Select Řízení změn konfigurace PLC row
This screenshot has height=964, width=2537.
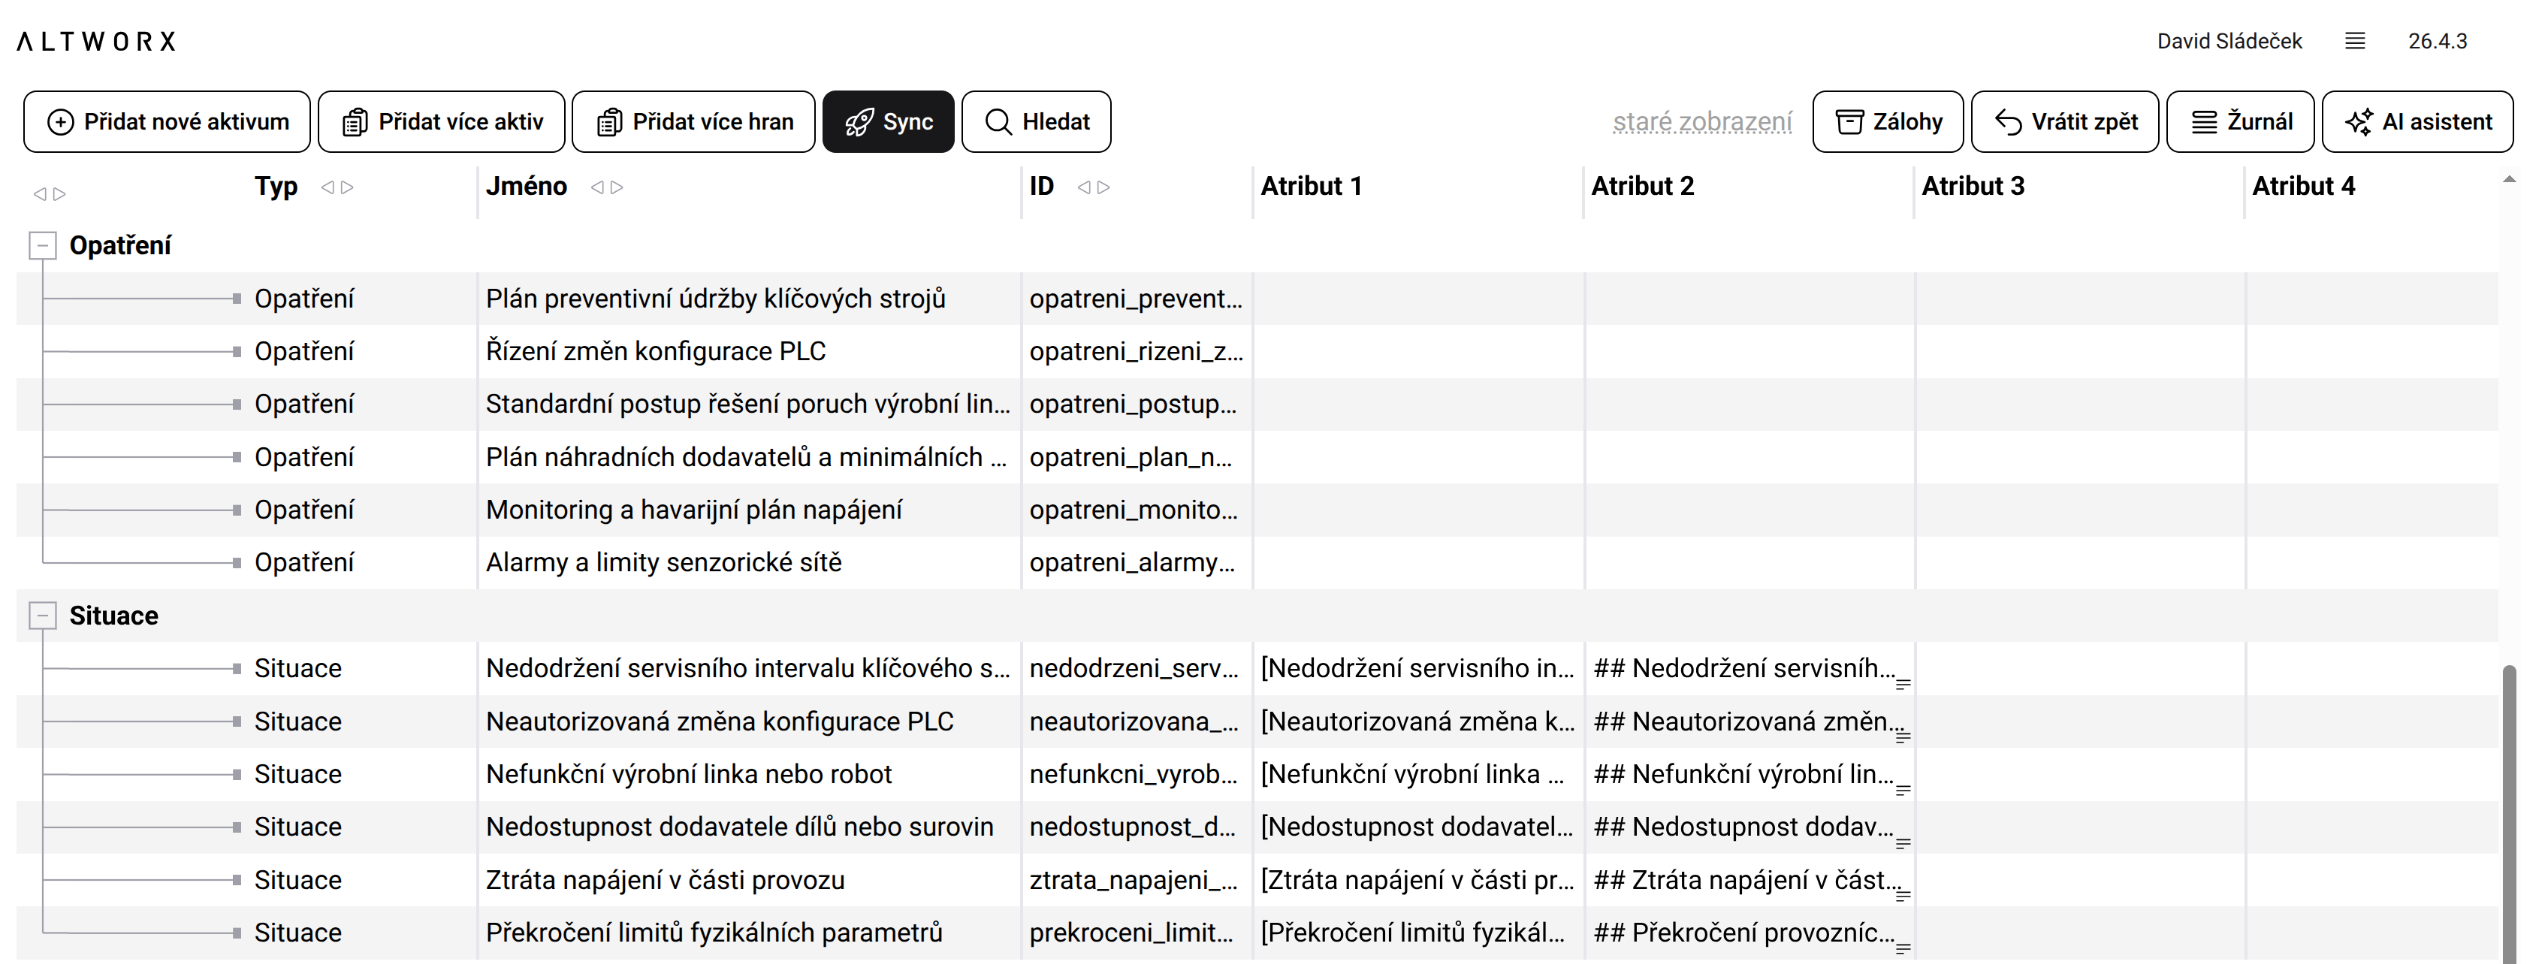655,352
